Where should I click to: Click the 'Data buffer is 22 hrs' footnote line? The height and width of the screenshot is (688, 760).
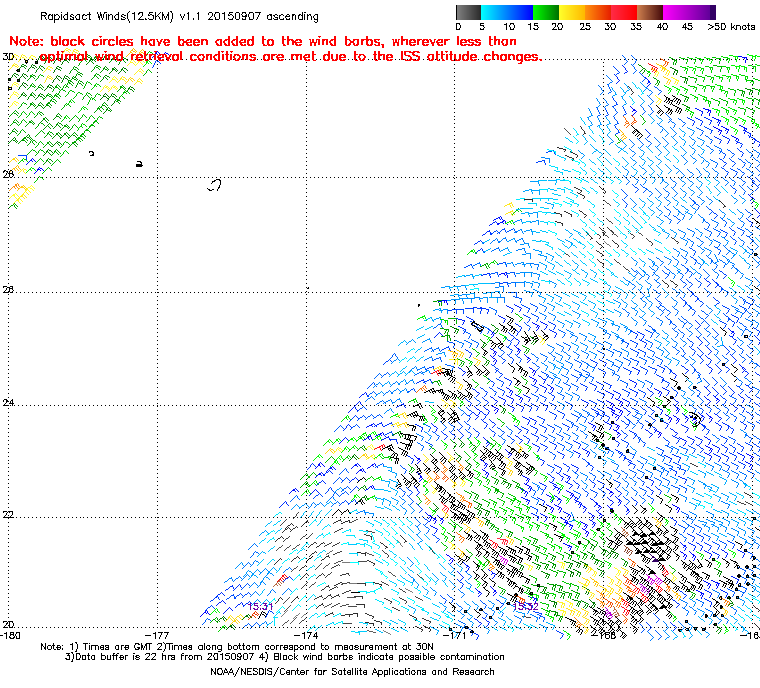pyautogui.click(x=285, y=657)
